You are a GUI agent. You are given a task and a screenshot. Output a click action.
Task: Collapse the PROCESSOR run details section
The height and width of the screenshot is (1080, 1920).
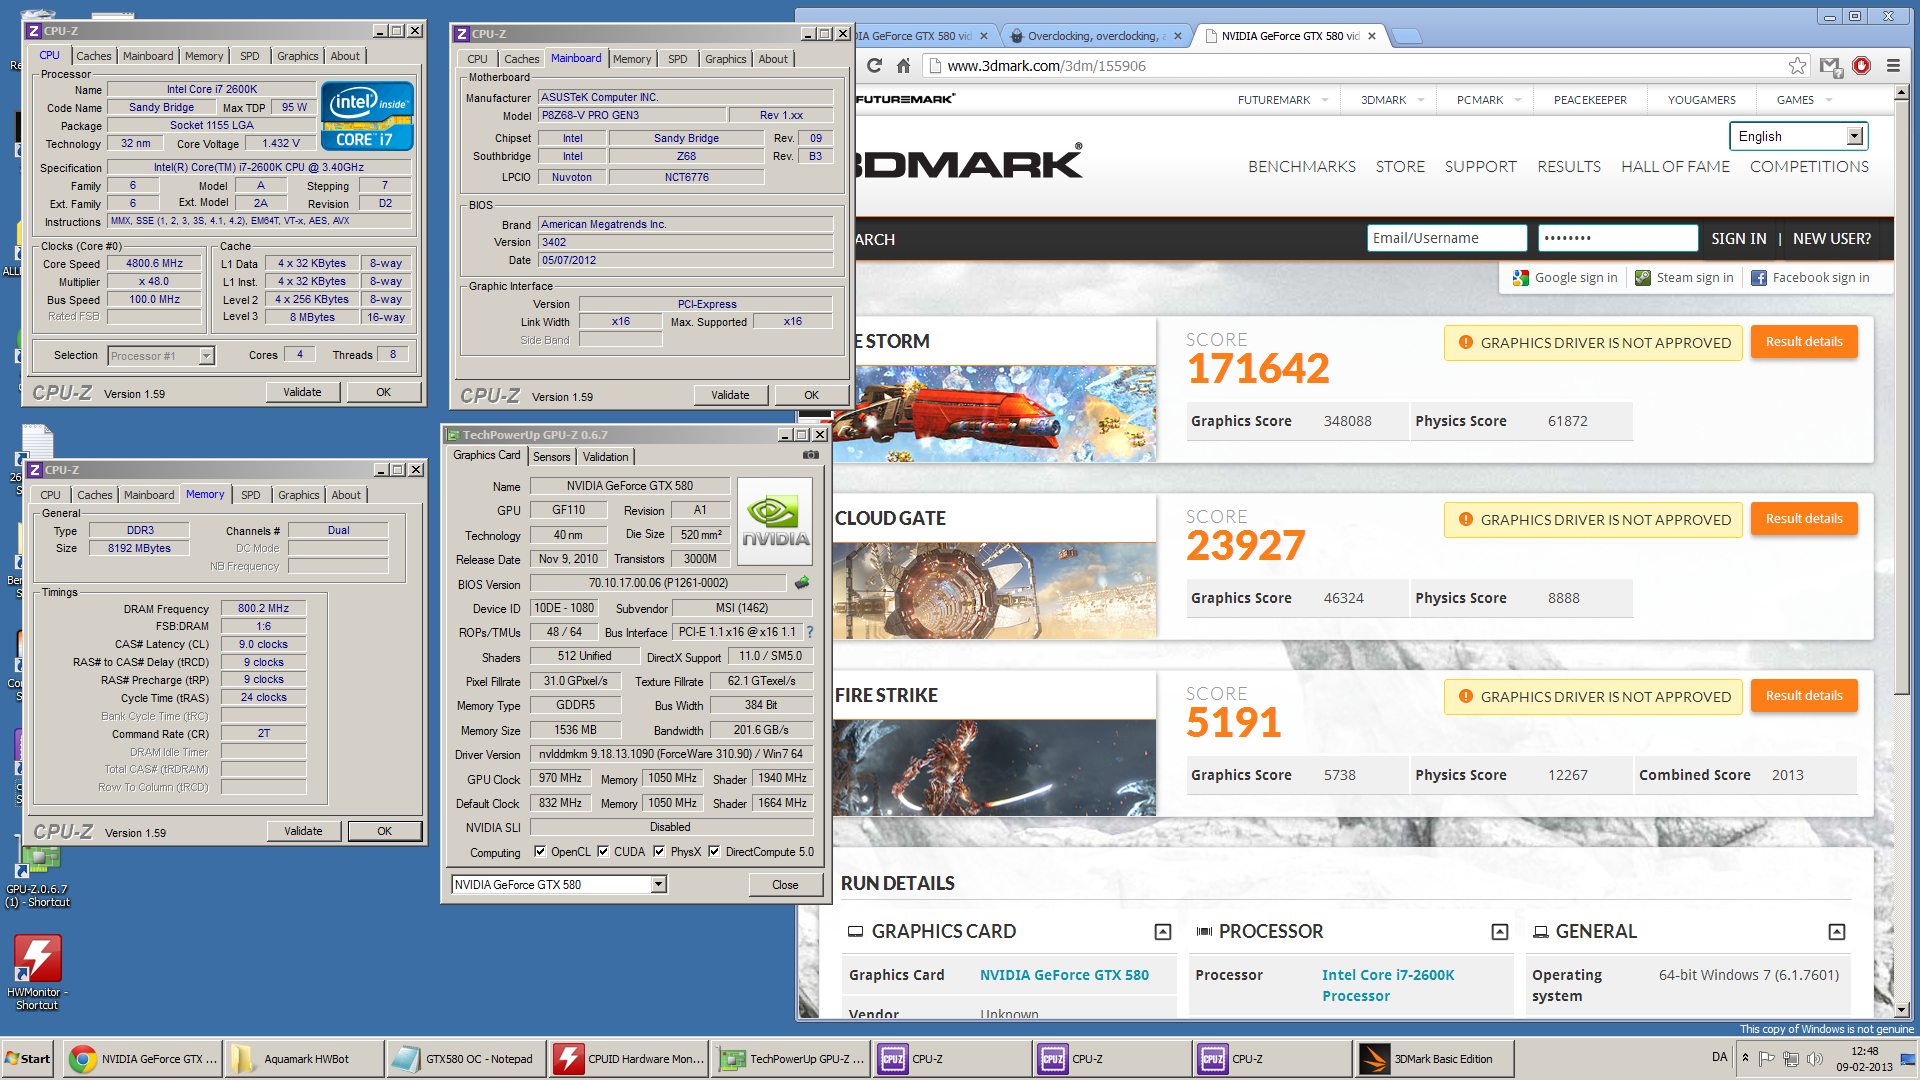pyautogui.click(x=1500, y=932)
